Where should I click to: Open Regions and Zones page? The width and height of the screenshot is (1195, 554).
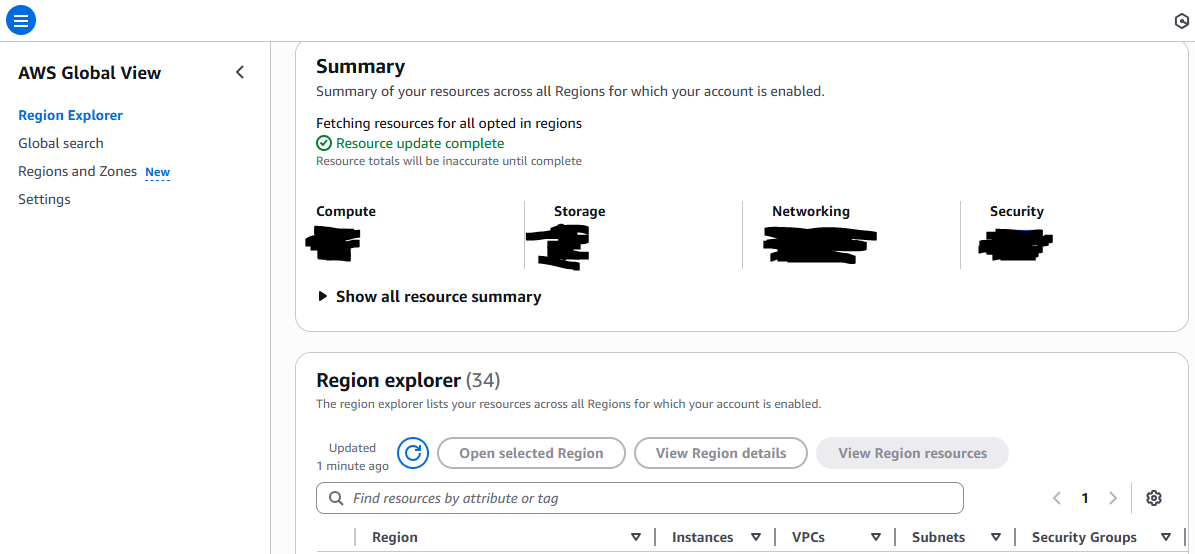(x=78, y=171)
